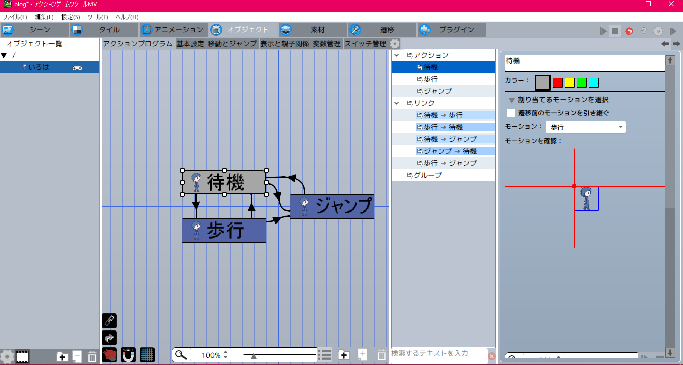Open the モーション dropdown showing 歩行

click(x=585, y=127)
